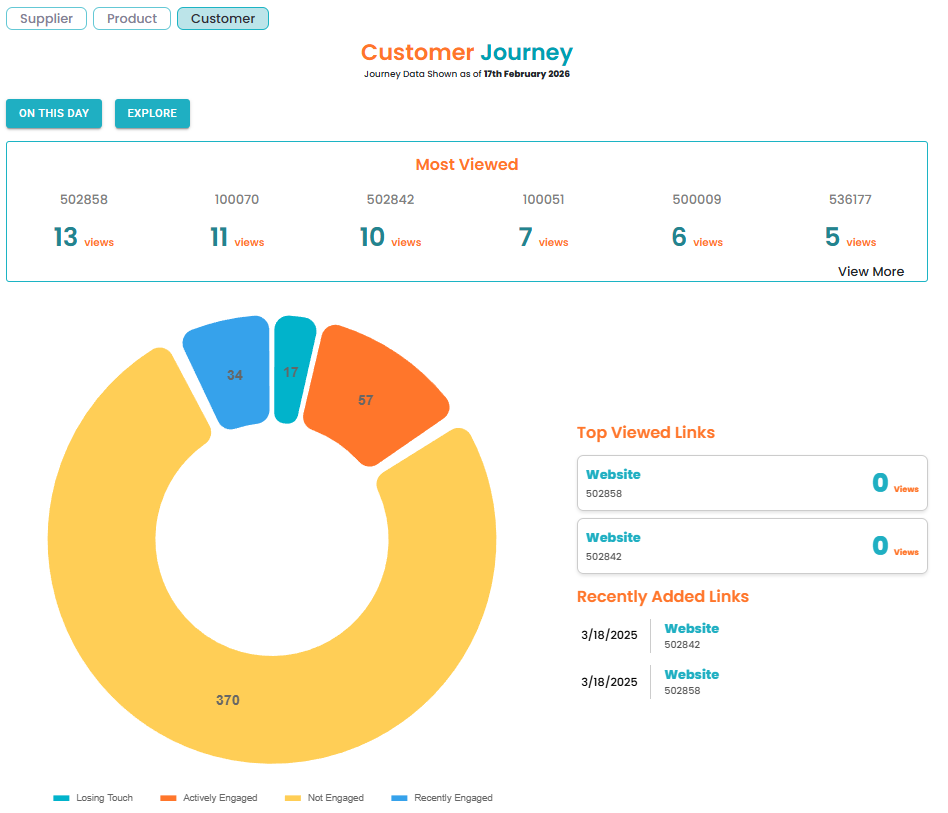Open customer 500009 with 6 views

(x=697, y=200)
